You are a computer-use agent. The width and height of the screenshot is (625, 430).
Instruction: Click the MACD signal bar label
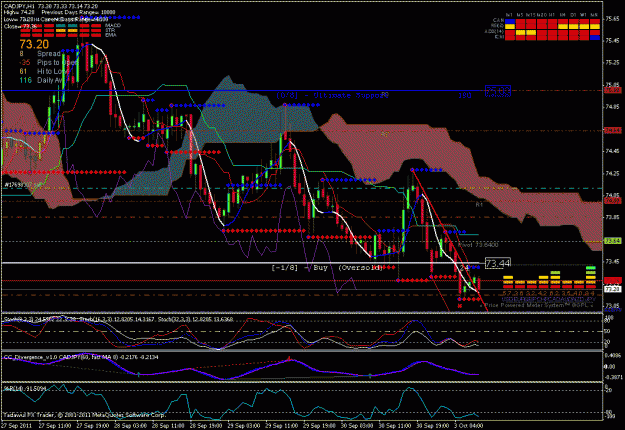click(113, 26)
